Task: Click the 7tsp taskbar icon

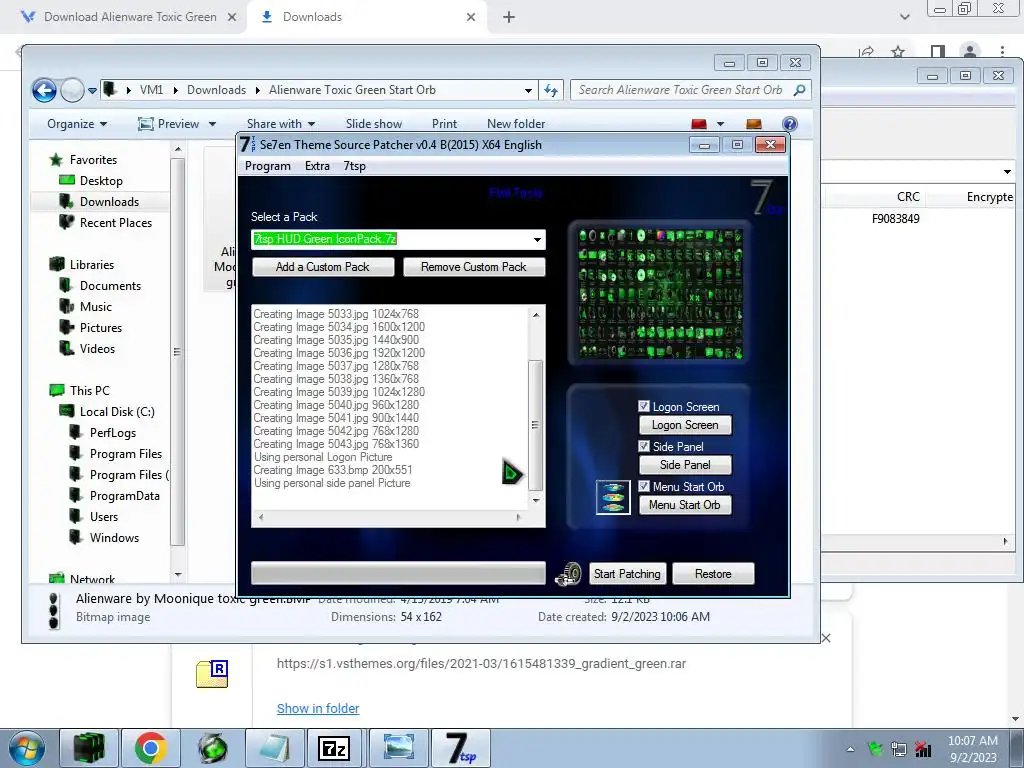Action: [460, 748]
